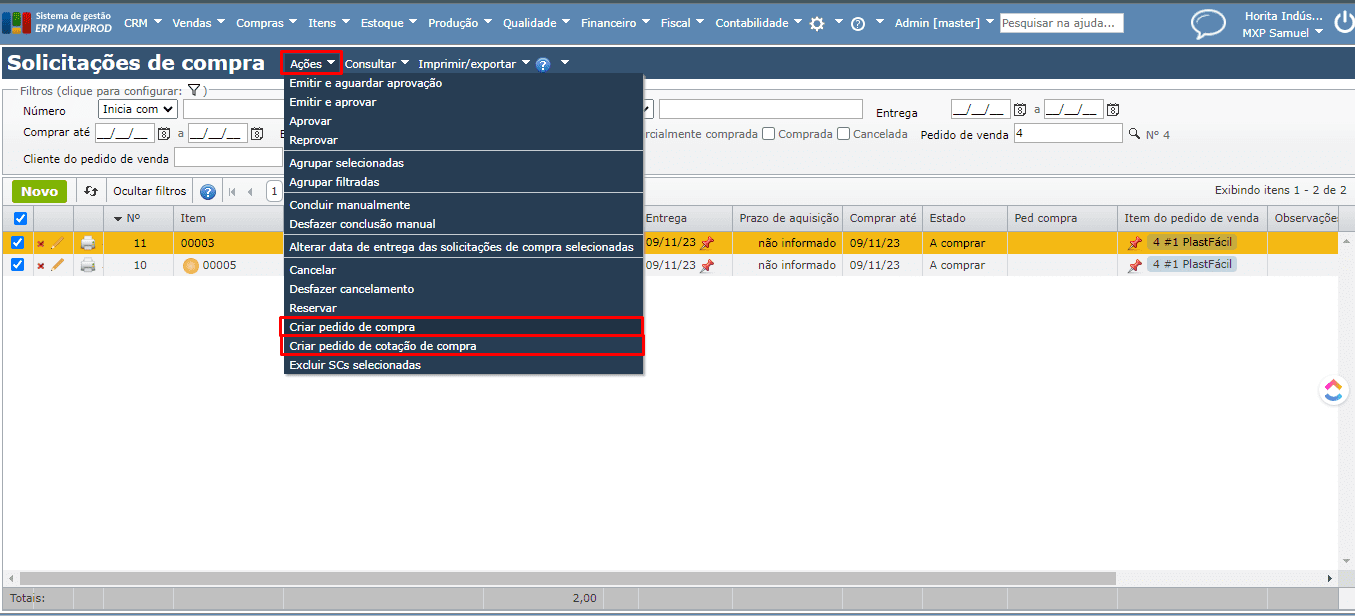
Task: Edit row 10 with pencil icon
Action: click(x=57, y=264)
